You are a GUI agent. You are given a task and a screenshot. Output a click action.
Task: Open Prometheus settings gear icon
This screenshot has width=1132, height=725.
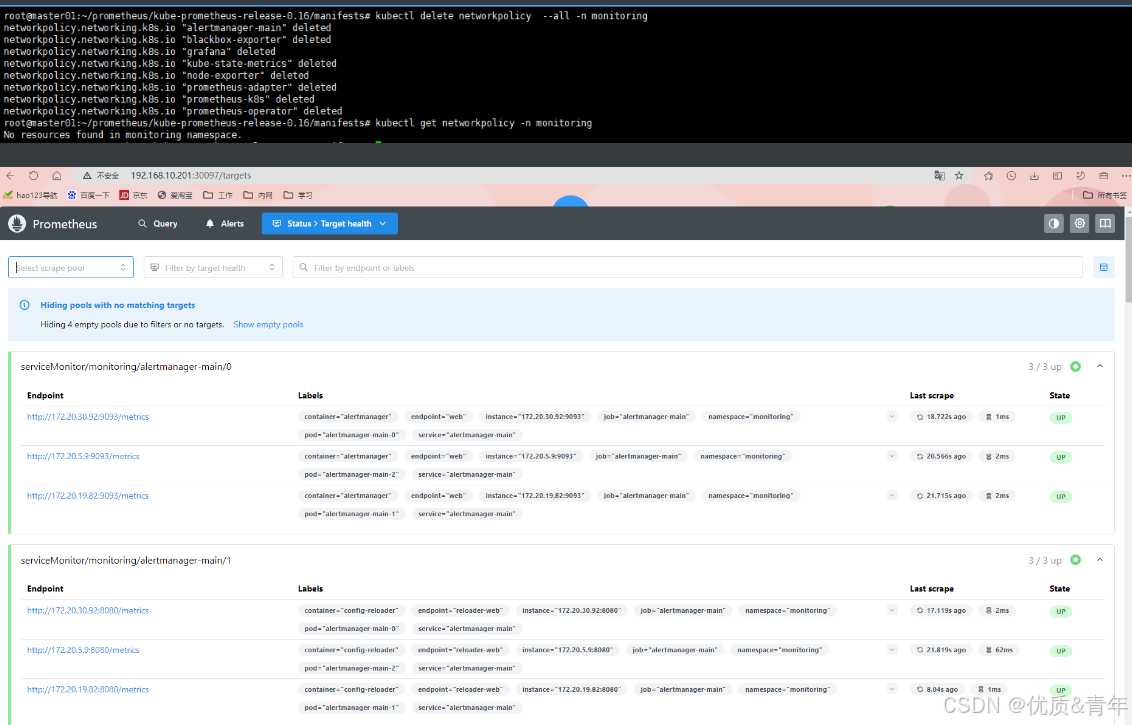click(x=1079, y=224)
